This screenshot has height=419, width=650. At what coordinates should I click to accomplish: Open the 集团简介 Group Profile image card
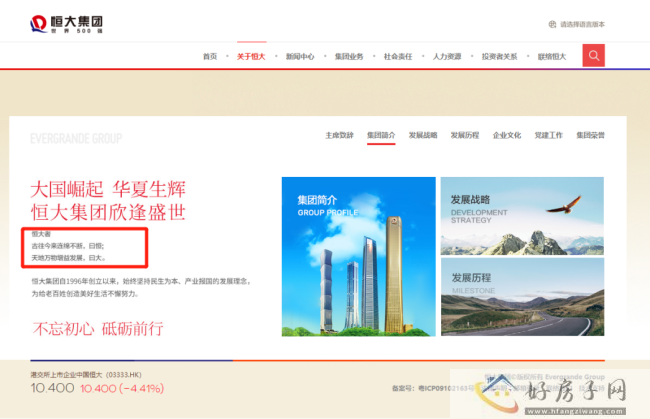pos(359,257)
